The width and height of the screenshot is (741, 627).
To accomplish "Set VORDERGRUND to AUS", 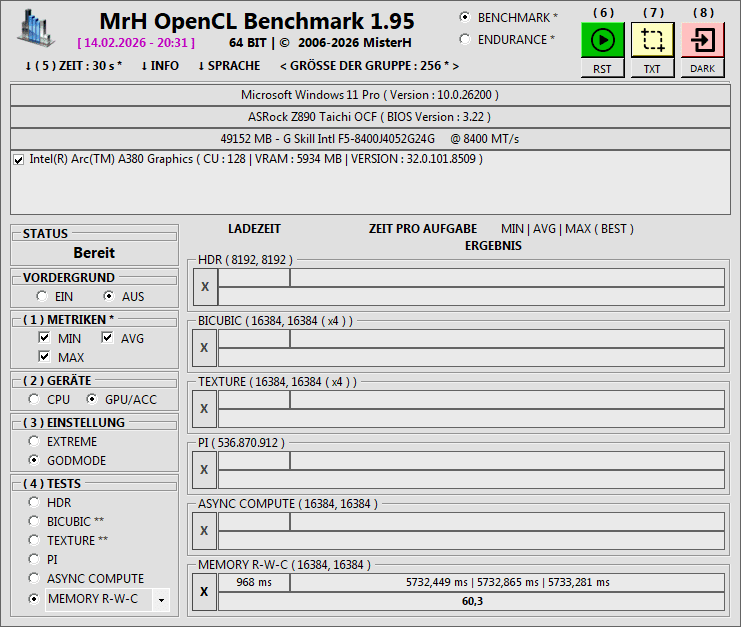I will (x=109, y=296).
